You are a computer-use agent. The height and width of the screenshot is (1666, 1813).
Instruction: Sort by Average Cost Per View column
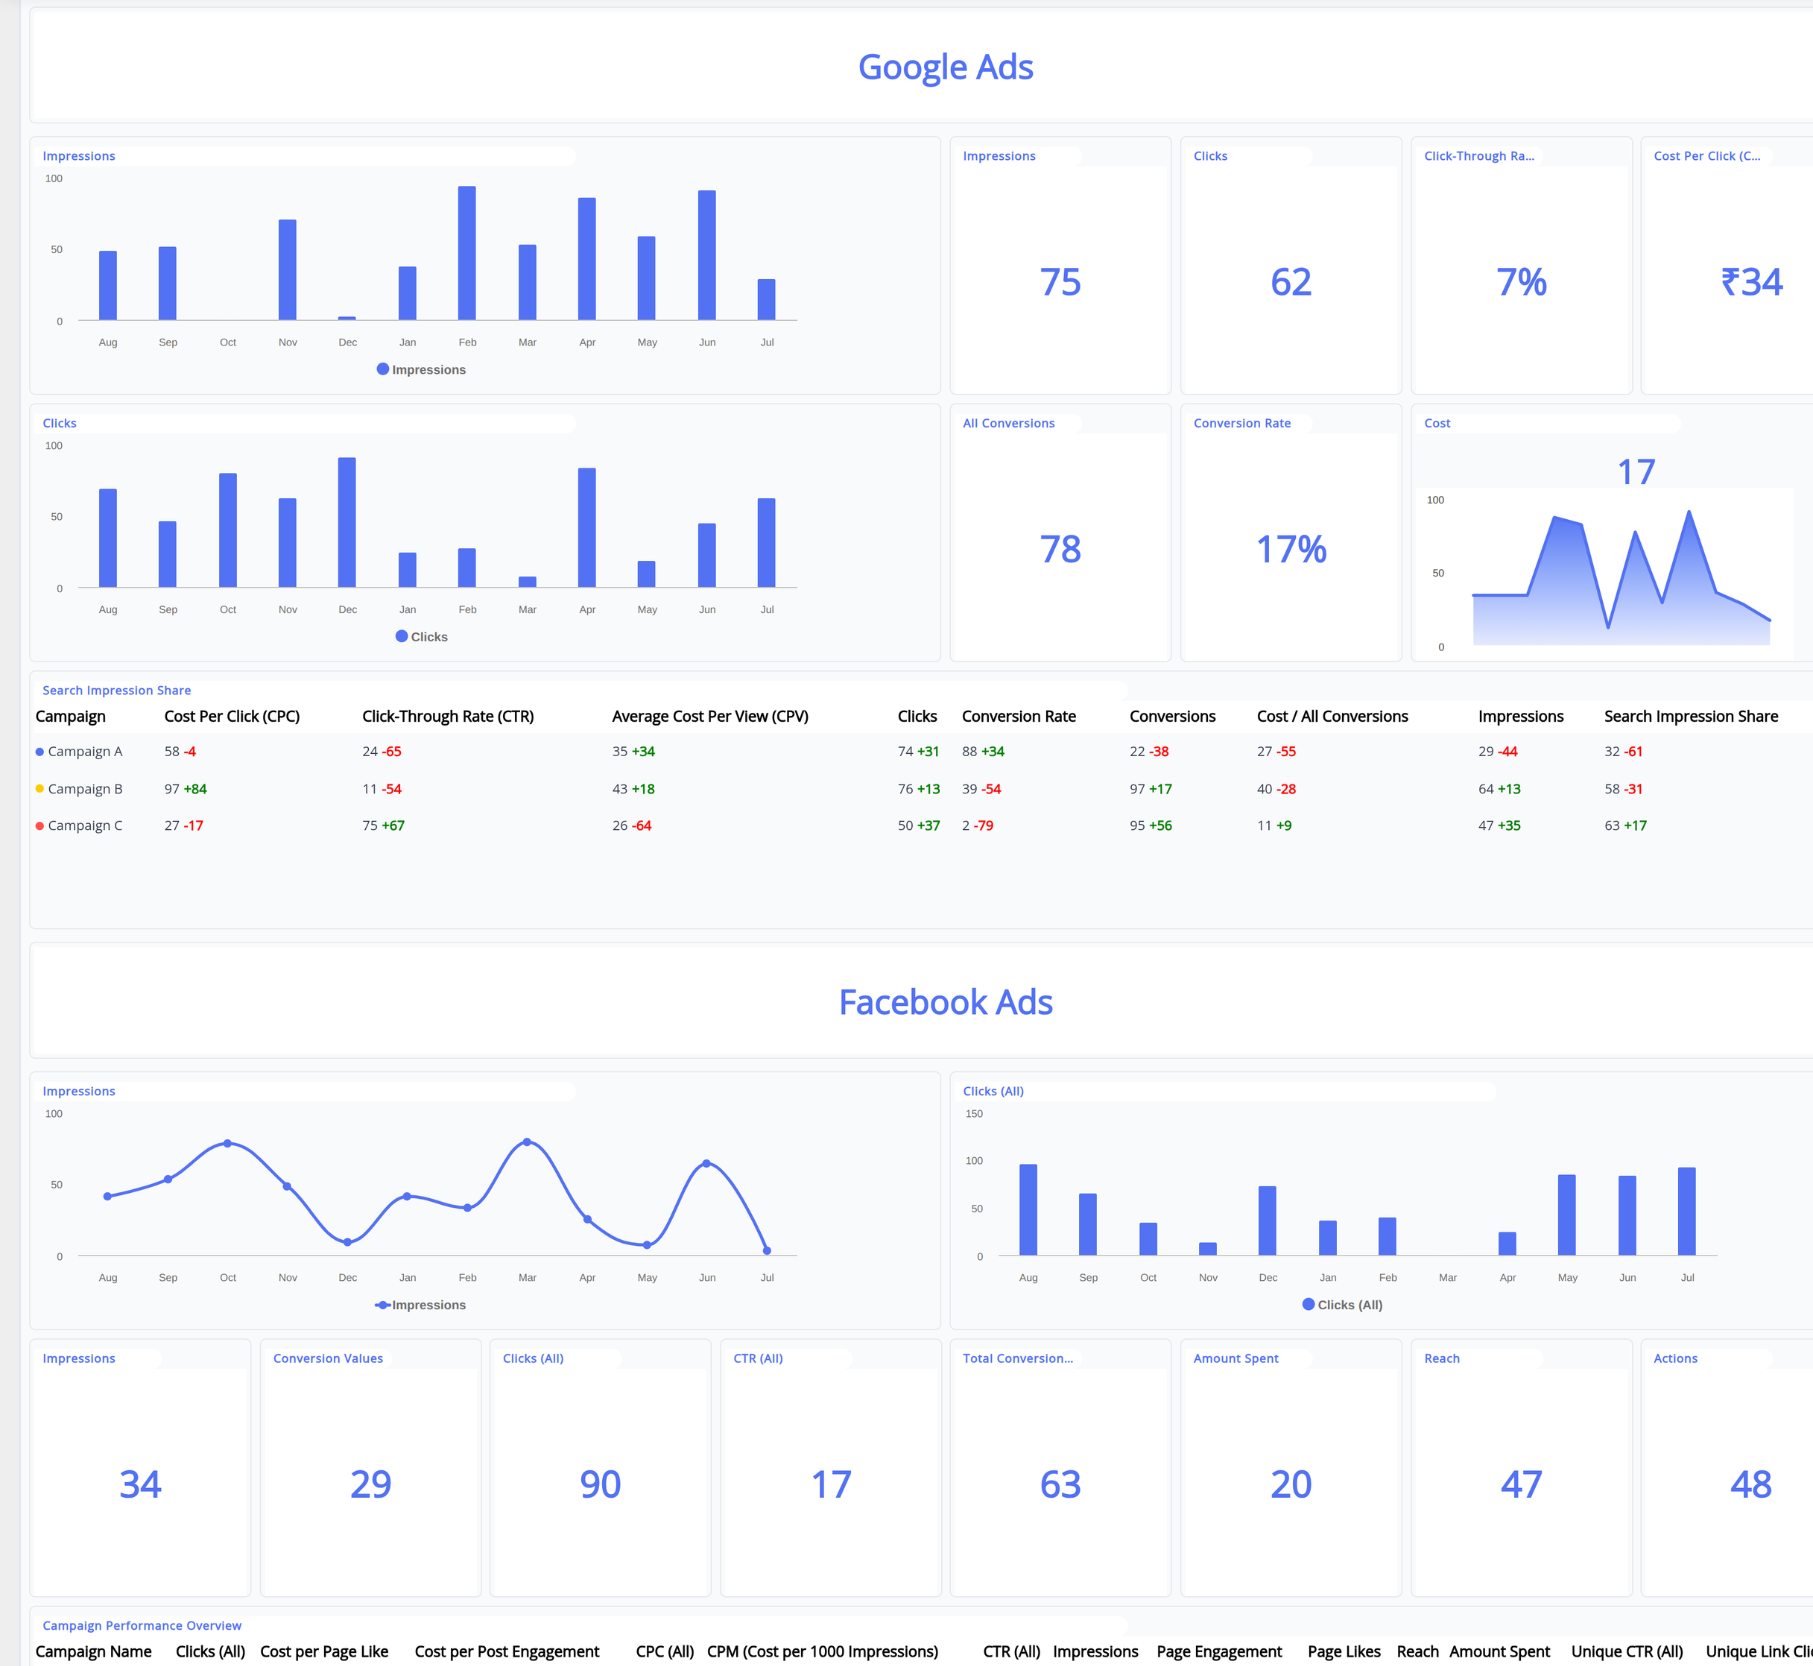(x=710, y=716)
